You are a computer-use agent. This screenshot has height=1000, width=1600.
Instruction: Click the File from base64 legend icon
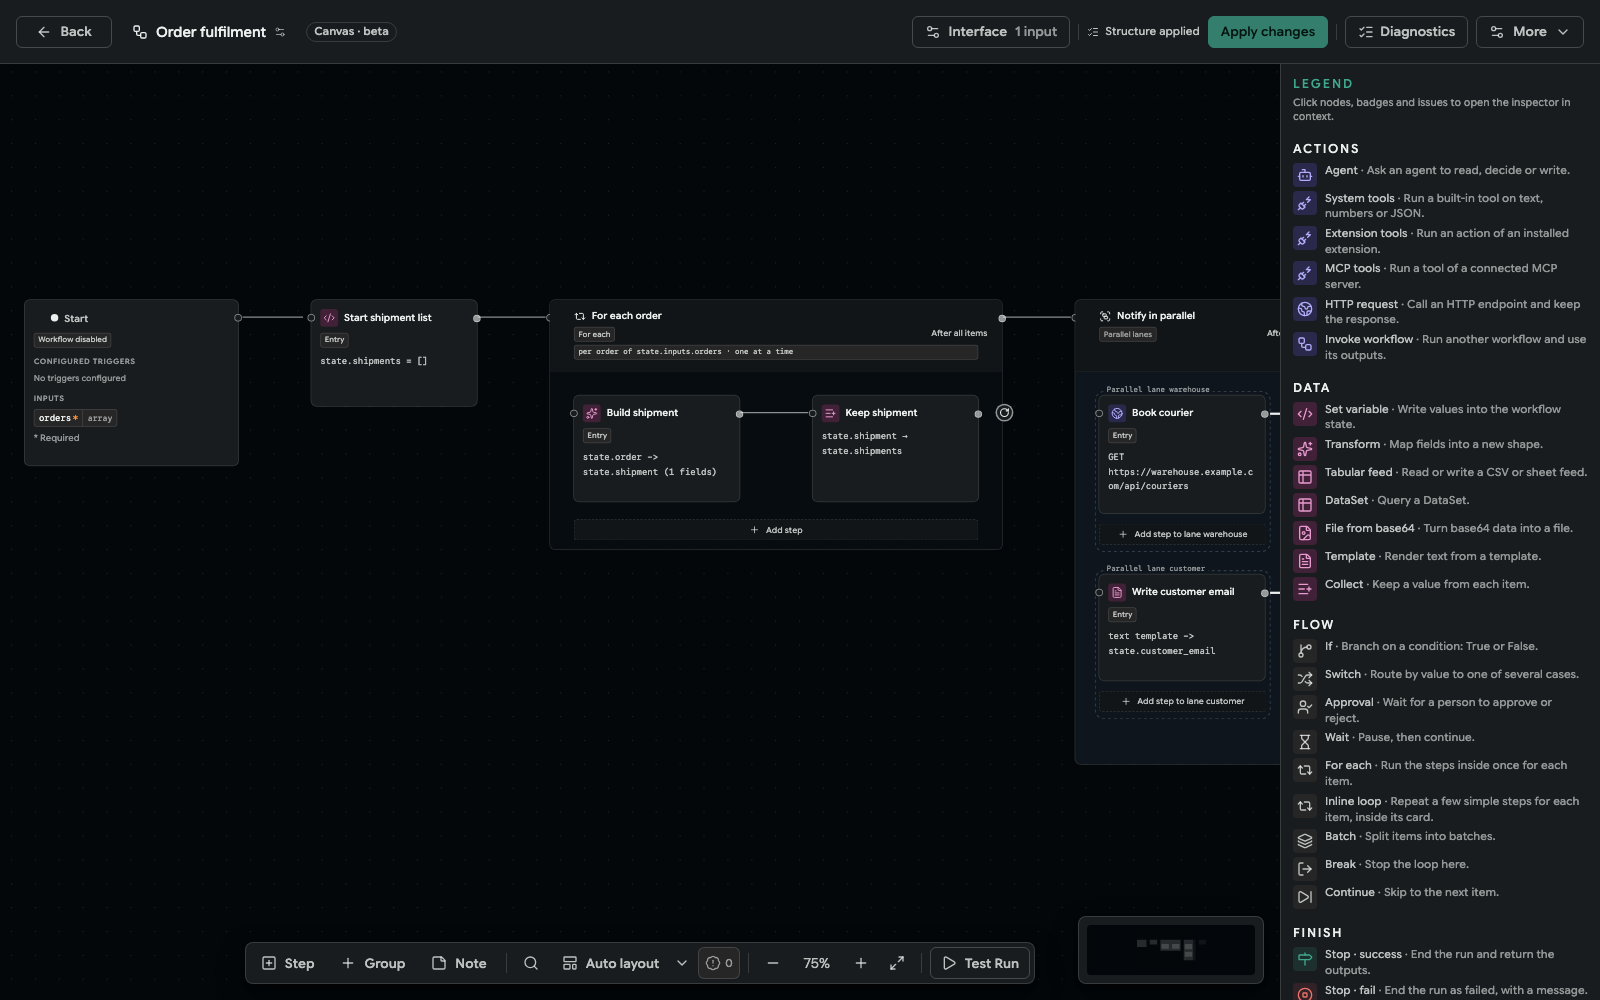coord(1305,533)
